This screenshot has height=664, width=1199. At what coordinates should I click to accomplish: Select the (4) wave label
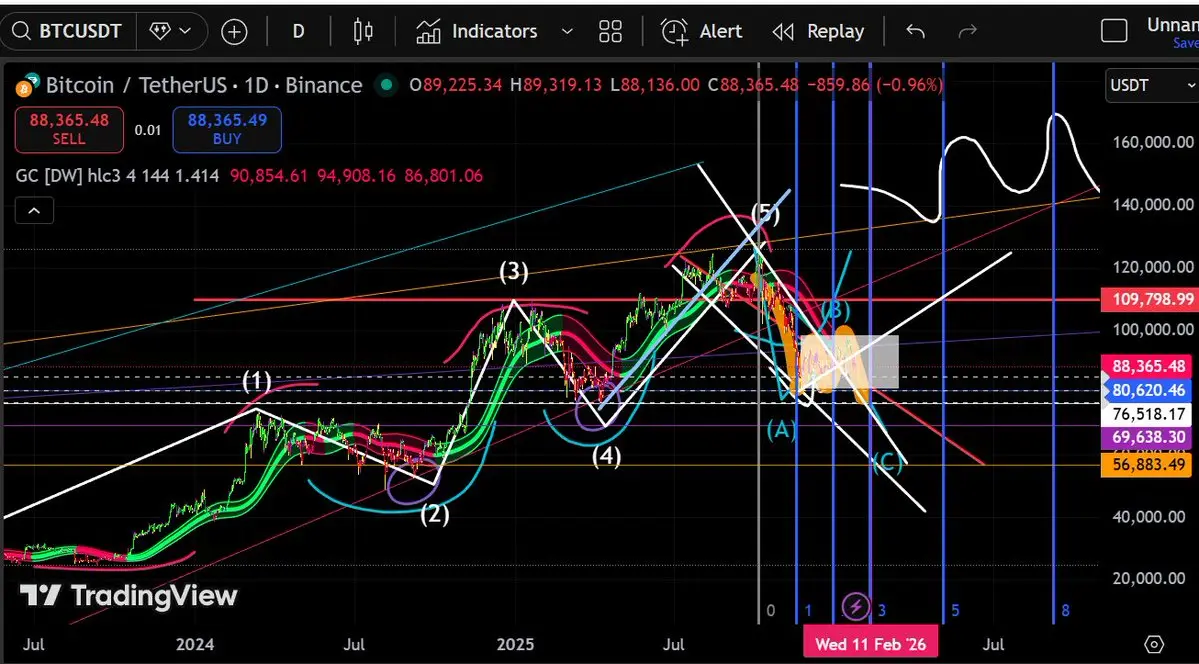coord(606,457)
